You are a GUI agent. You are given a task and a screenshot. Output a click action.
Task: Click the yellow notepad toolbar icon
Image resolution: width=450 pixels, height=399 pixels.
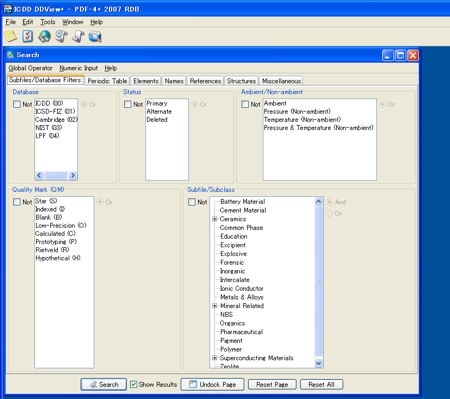(x=10, y=36)
